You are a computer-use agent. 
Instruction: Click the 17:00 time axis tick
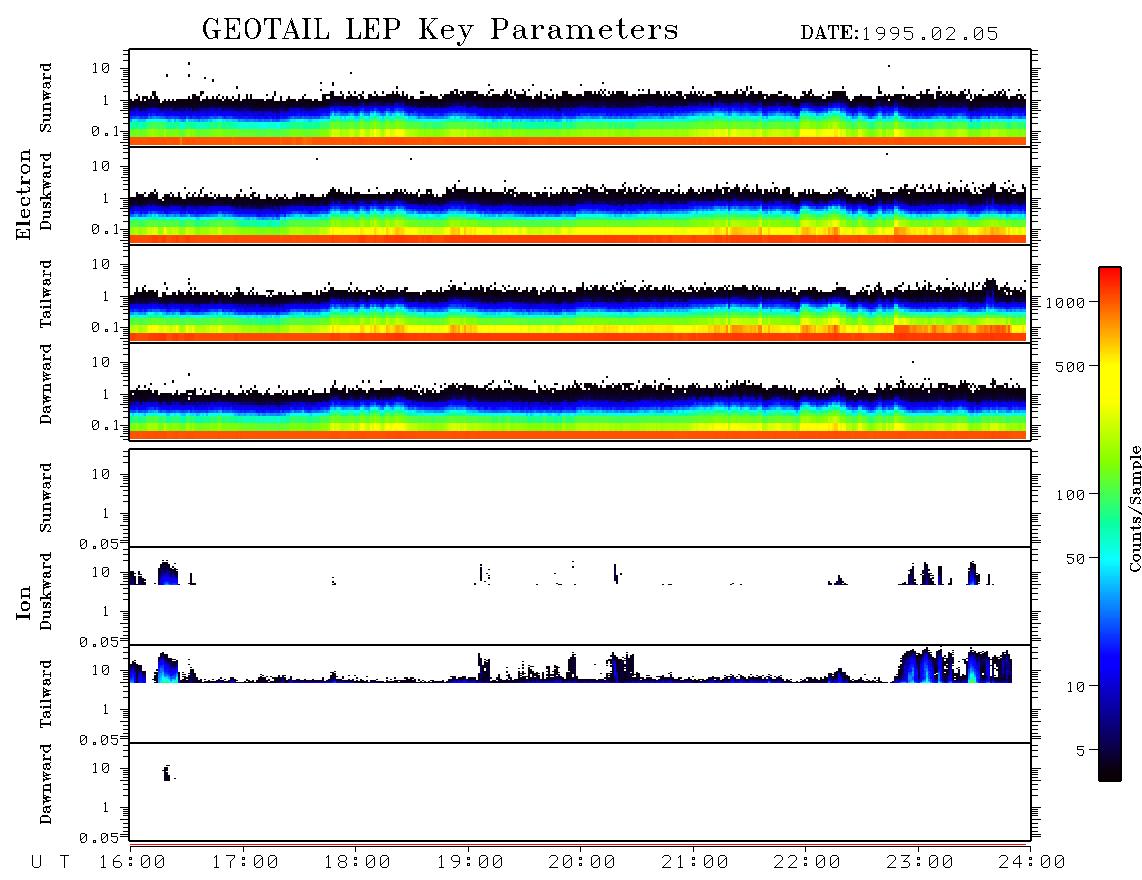point(245,862)
